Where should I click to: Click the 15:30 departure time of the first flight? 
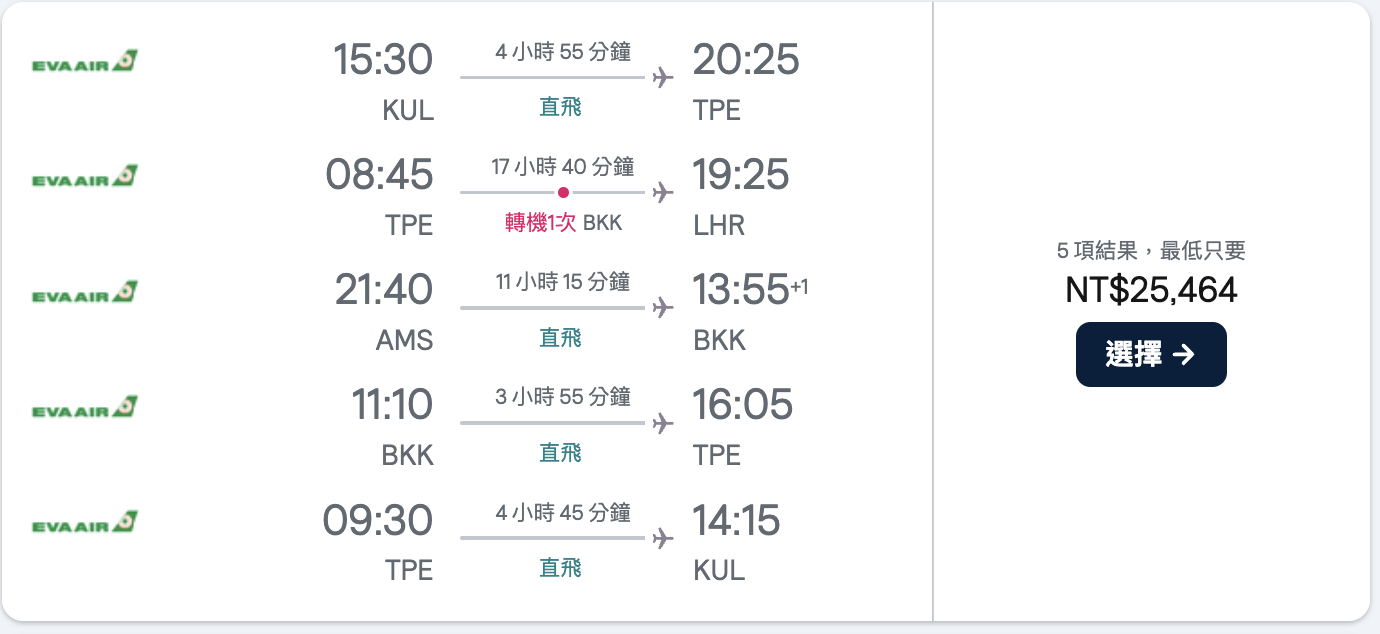click(x=382, y=60)
